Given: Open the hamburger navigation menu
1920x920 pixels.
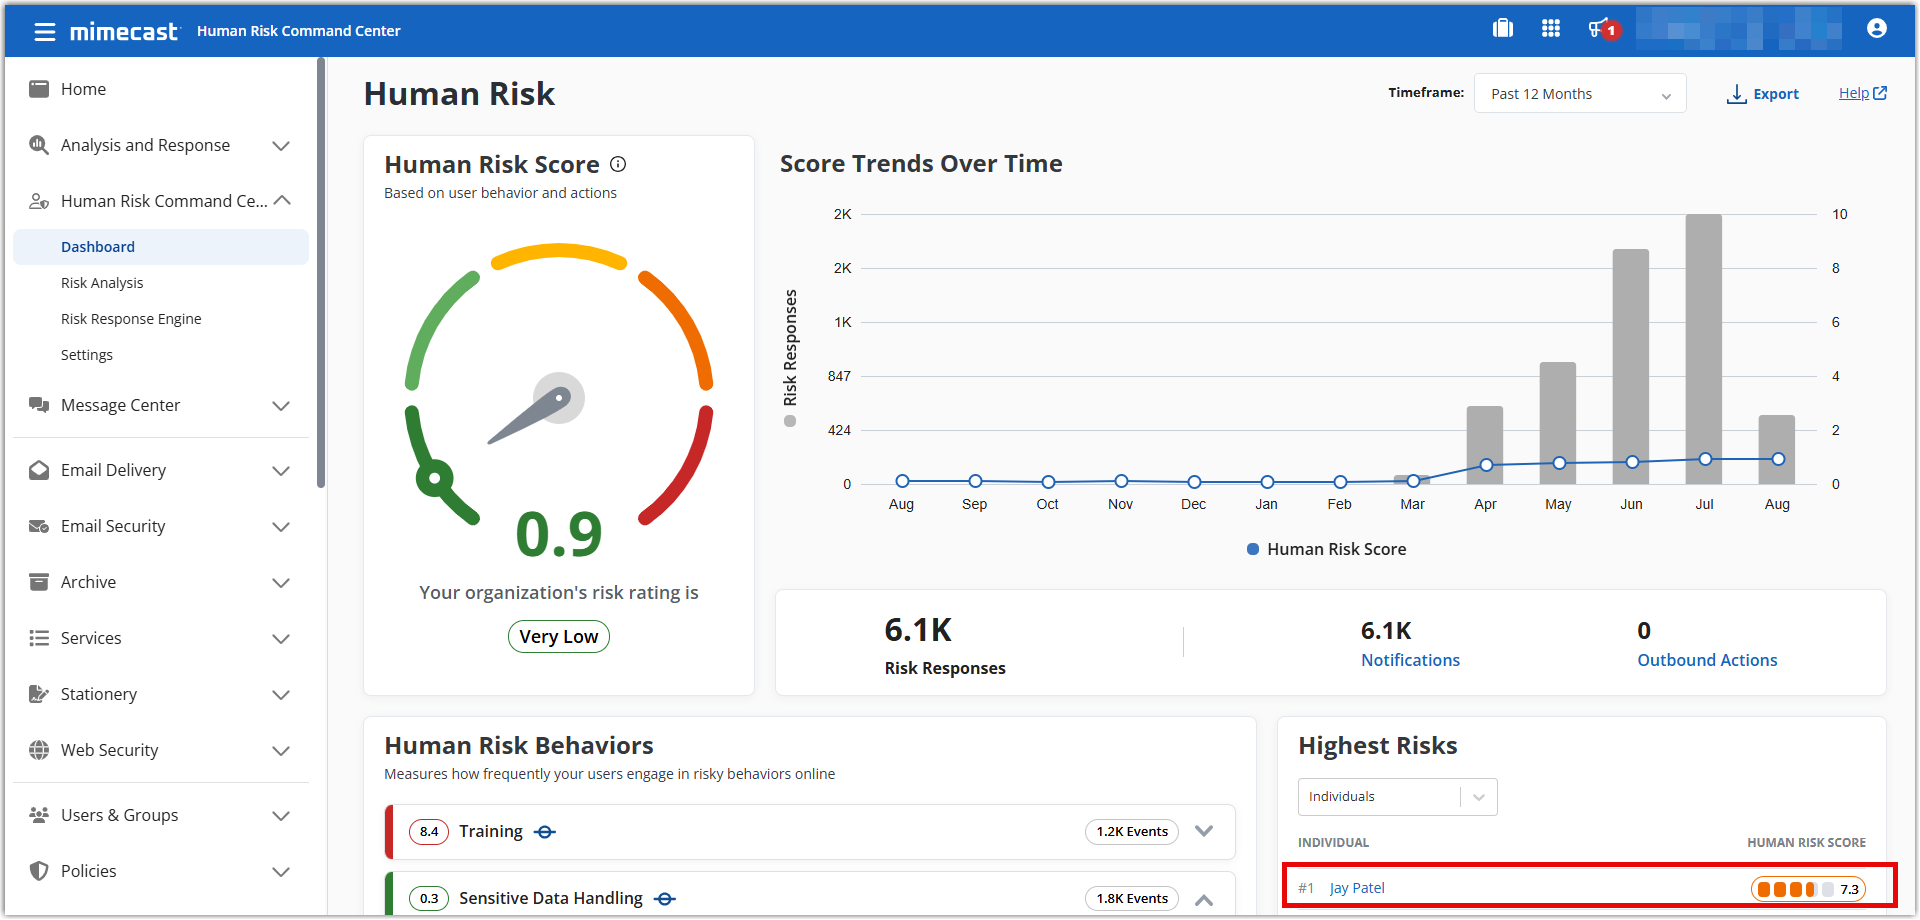Looking at the screenshot, I should [44, 32].
